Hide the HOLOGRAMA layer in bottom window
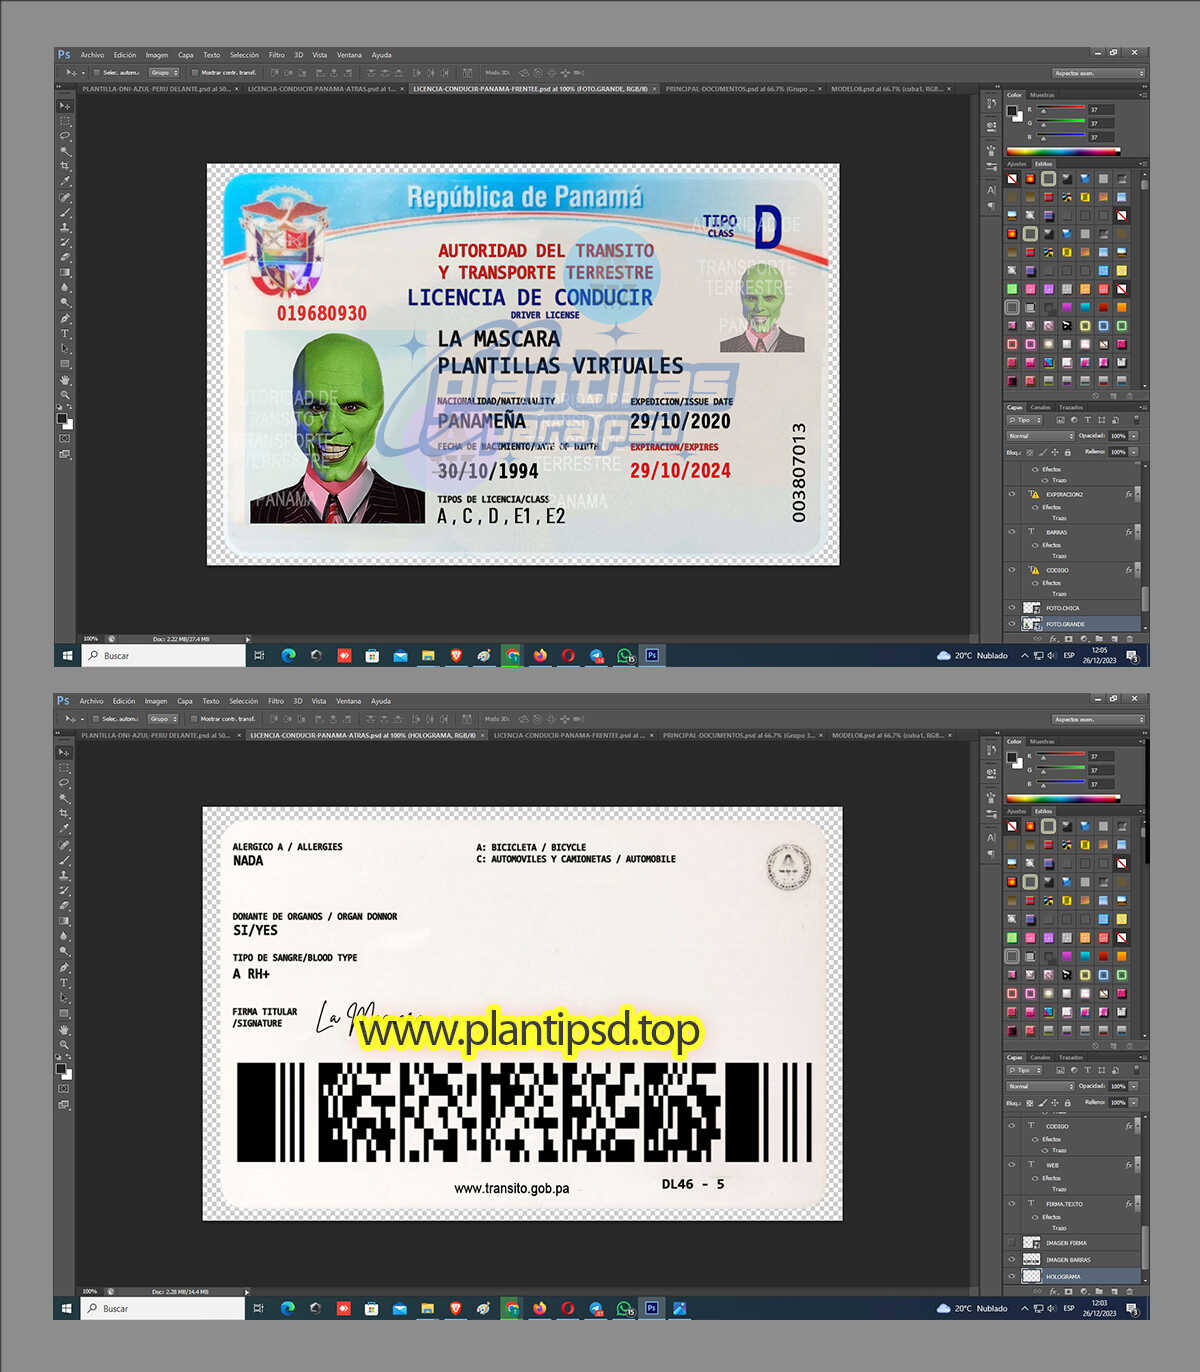The height and width of the screenshot is (1372, 1200). point(1012,1277)
